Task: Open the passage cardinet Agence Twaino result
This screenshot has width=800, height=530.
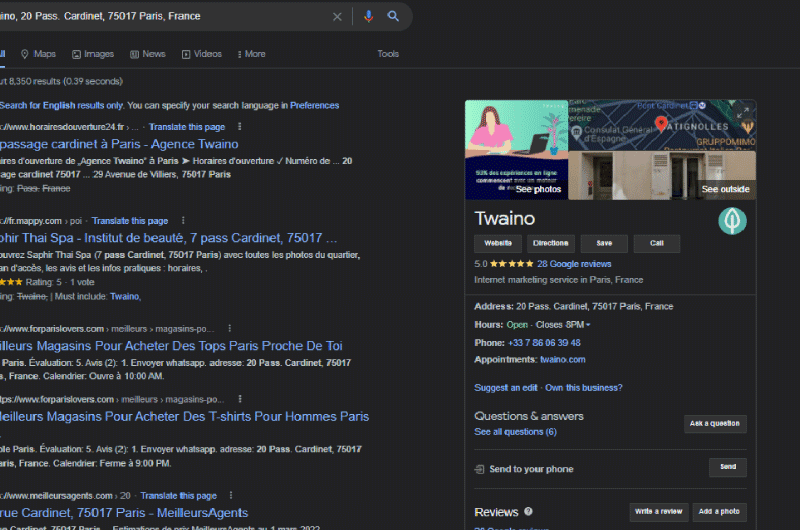Action: (x=119, y=144)
